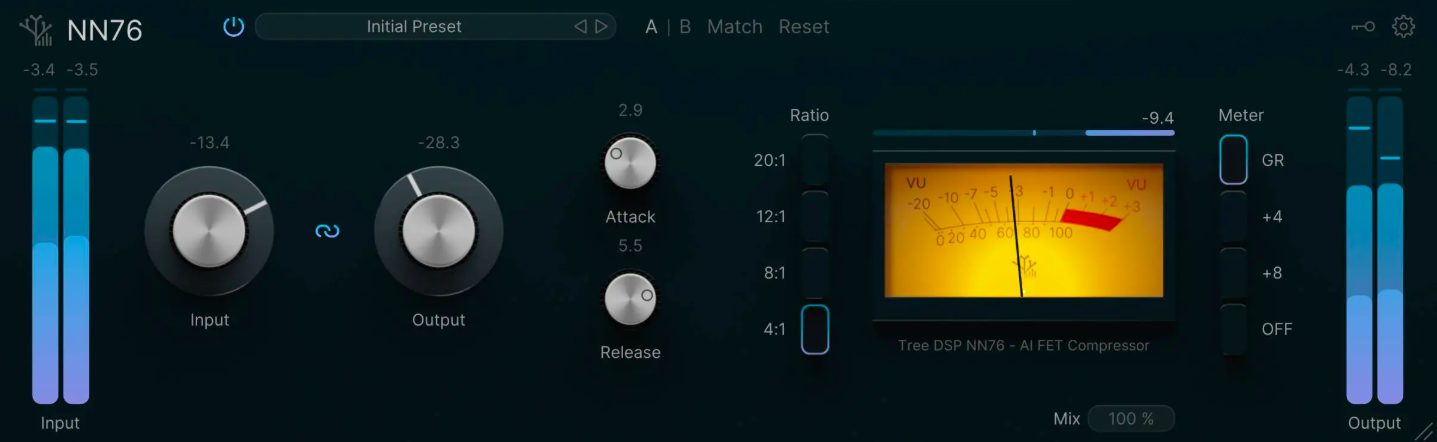Go to next preset with right arrow
Image resolution: width=1437 pixels, height=442 pixels.
point(601,27)
